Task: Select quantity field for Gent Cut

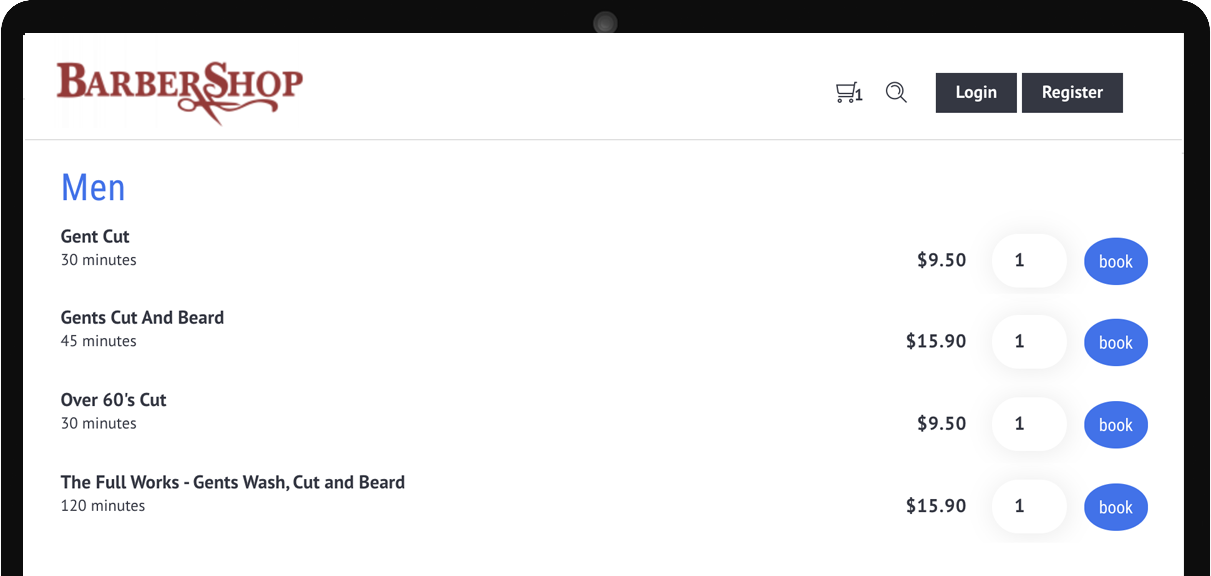Action: tap(1029, 261)
